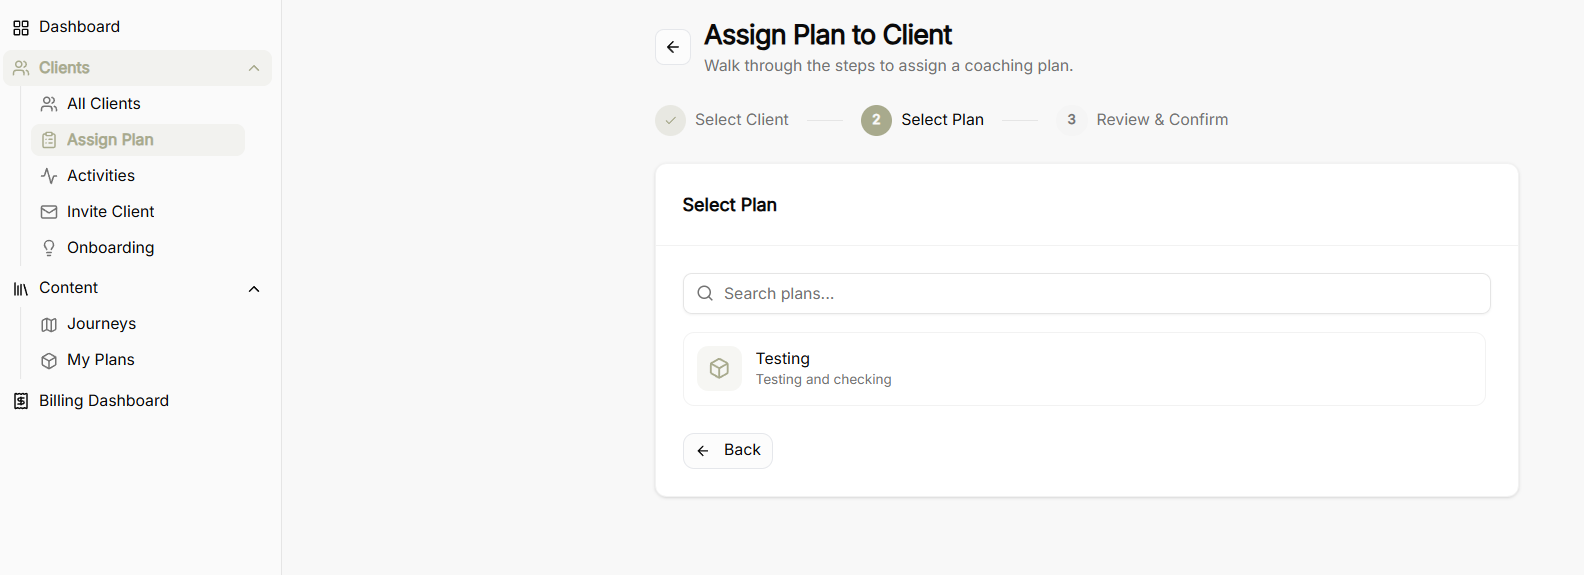
Task: Click the All Clients users icon
Action: coord(49,104)
